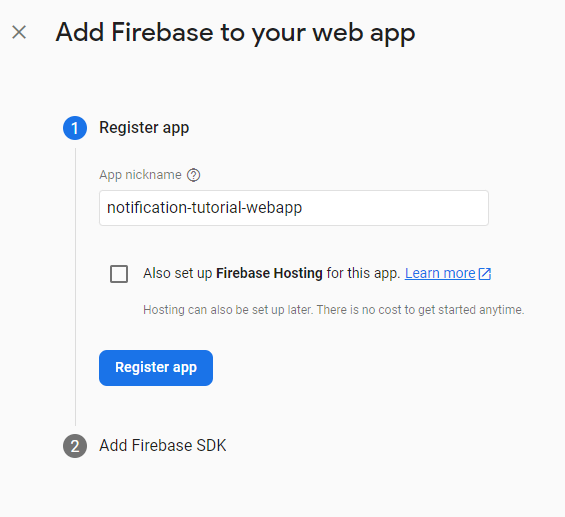This screenshot has height=517, width=565.
Task: Click the external-link icon after Learn more
Action: pyautogui.click(x=485, y=274)
